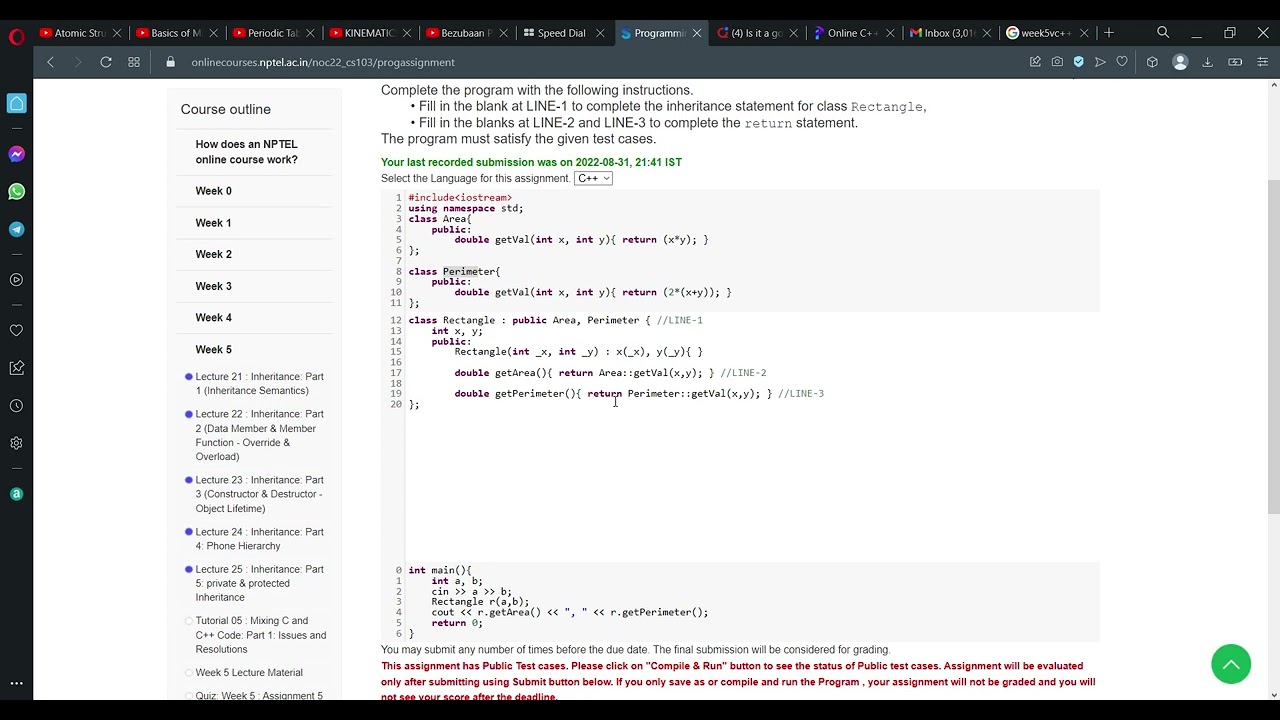Screen dimensions: 1280x720
Task: Click the green extension icon in sidebar
Action: point(17,494)
